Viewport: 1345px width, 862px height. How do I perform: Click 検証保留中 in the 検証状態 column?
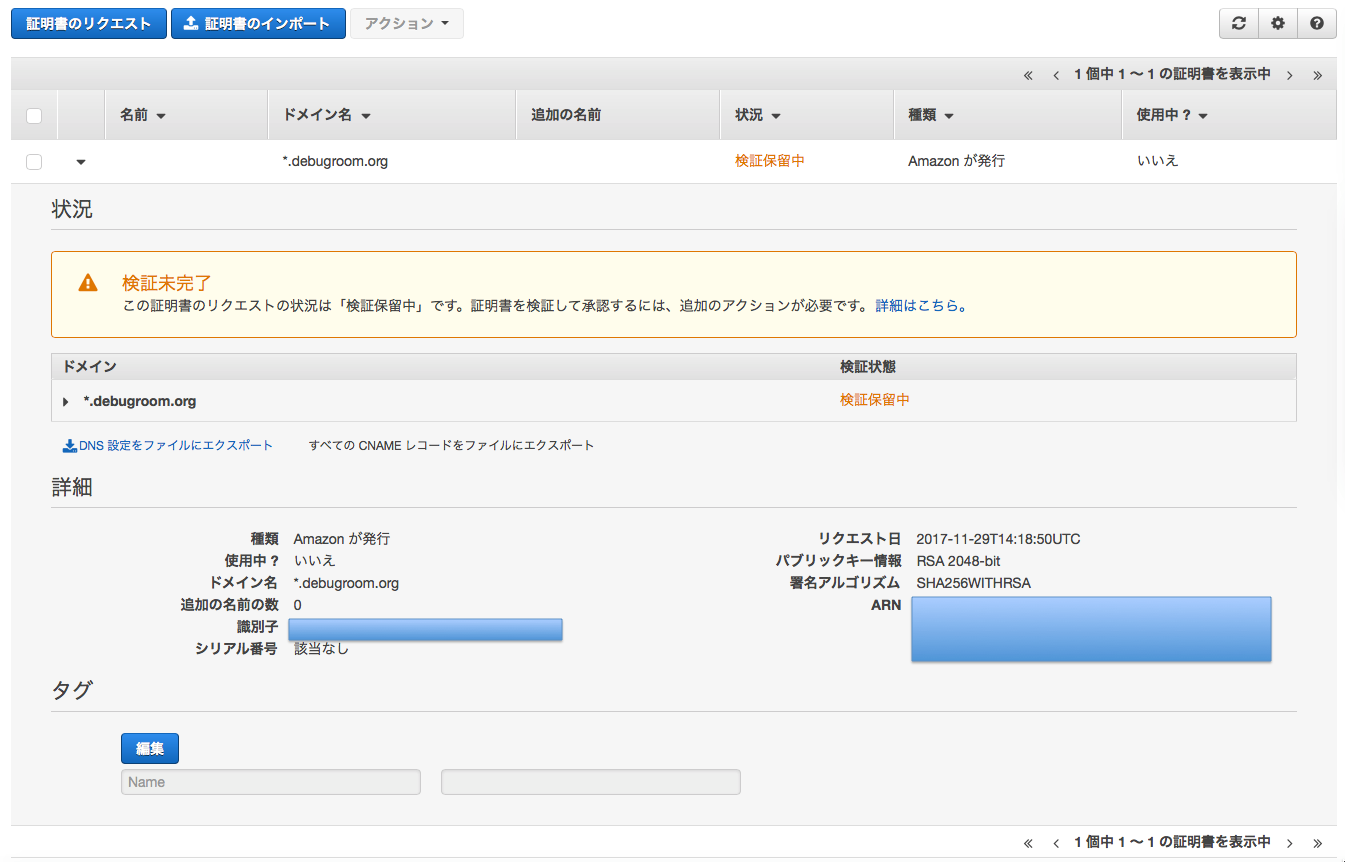point(875,400)
